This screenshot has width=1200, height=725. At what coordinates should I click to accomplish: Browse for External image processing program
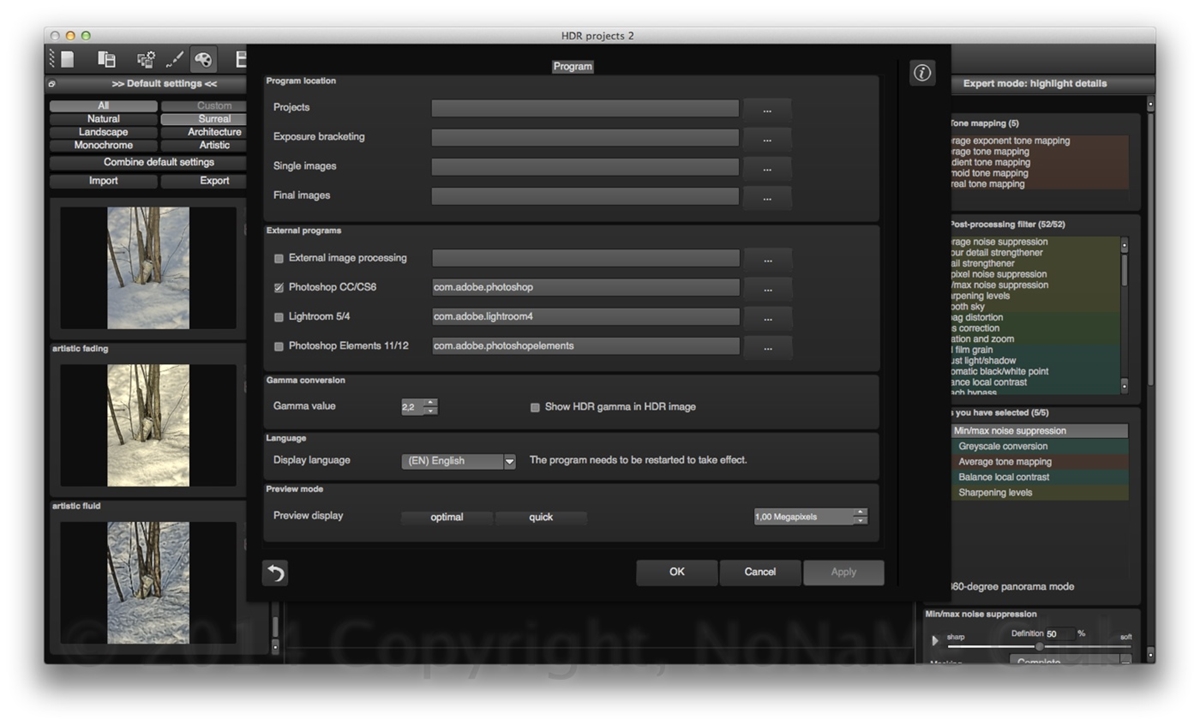point(768,259)
